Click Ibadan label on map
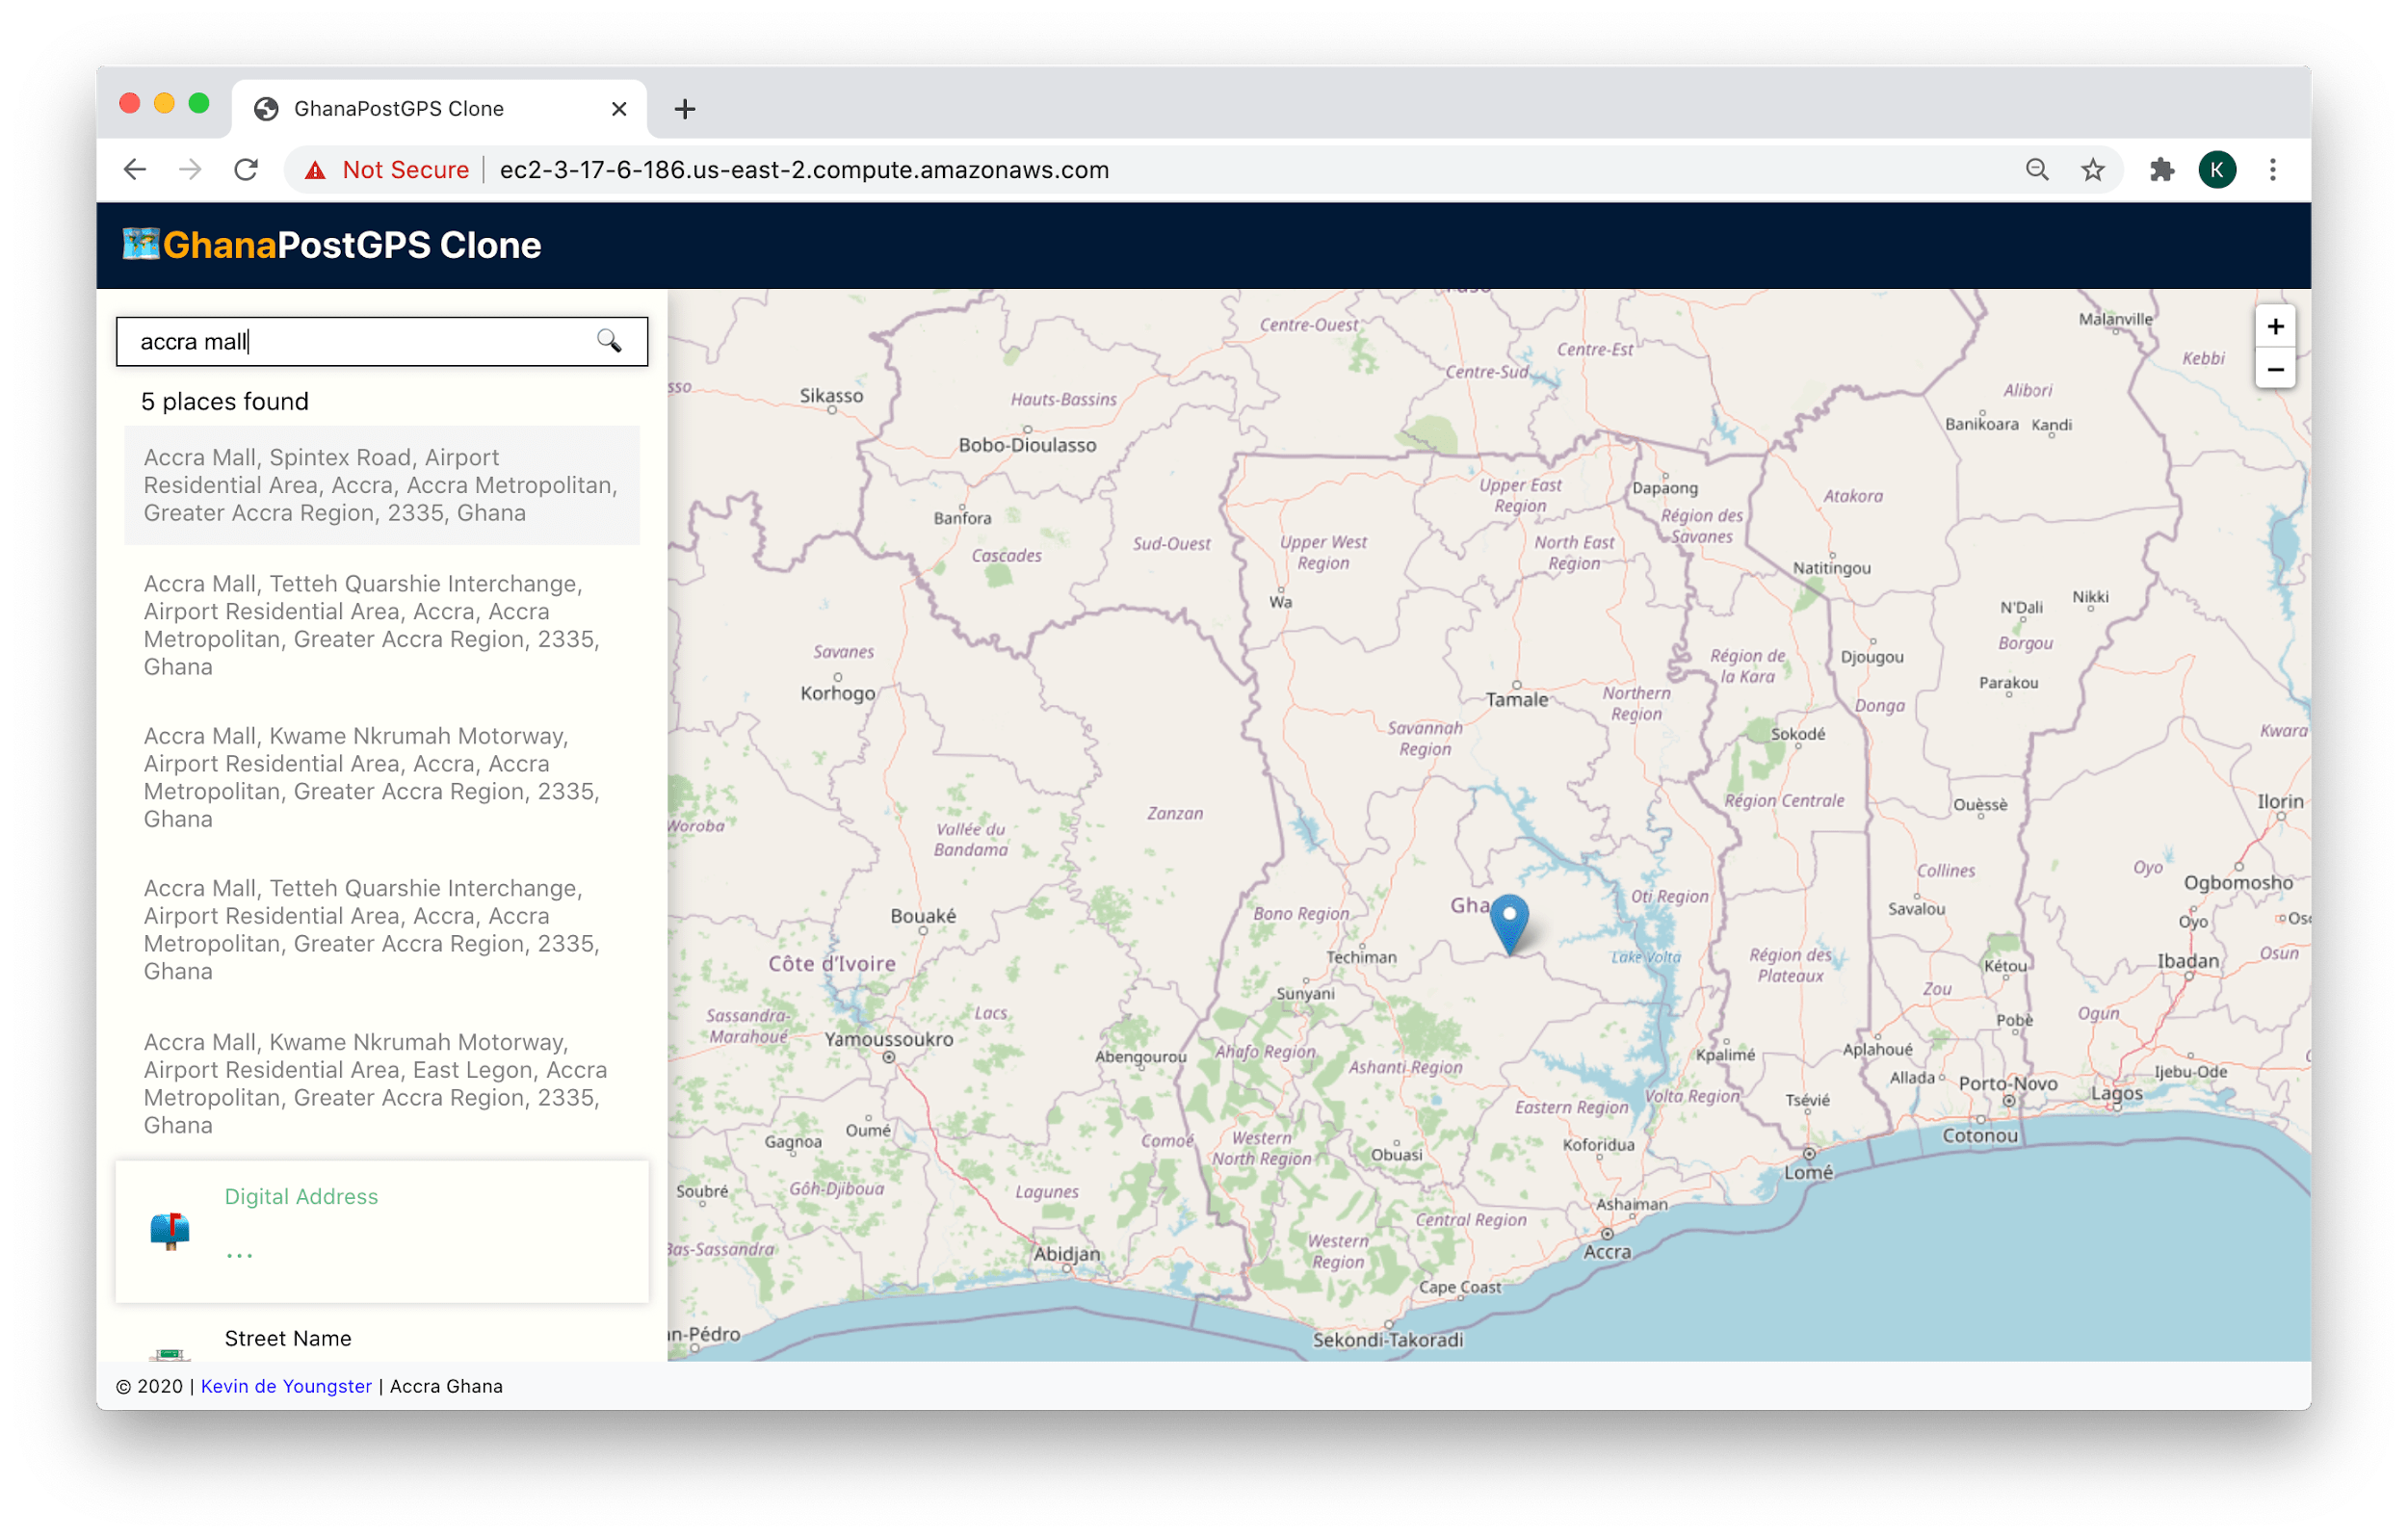Viewport: 2408px width, 1538px height. coord(2187,960)
